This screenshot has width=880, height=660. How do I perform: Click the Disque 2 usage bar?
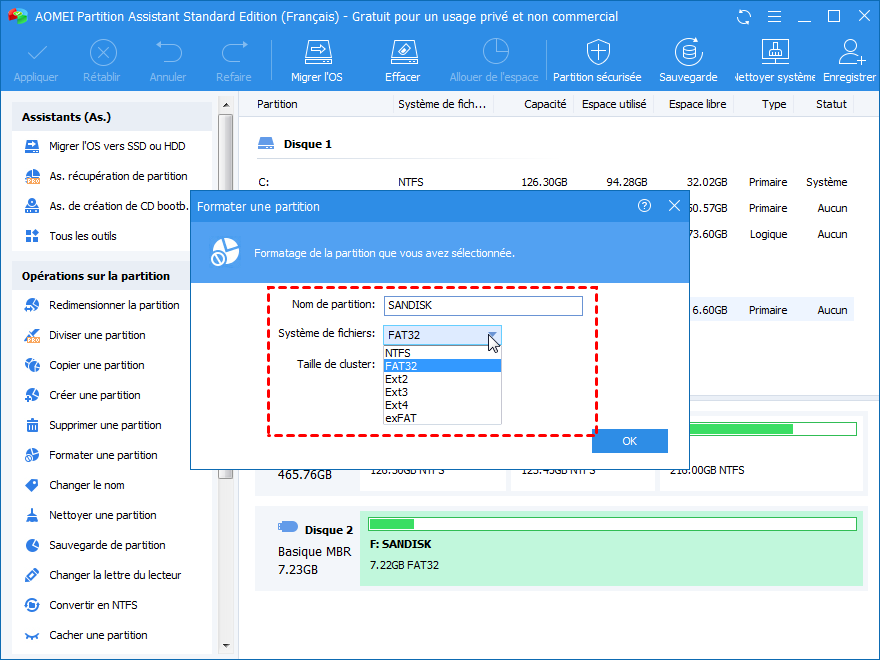pos(612,524)
